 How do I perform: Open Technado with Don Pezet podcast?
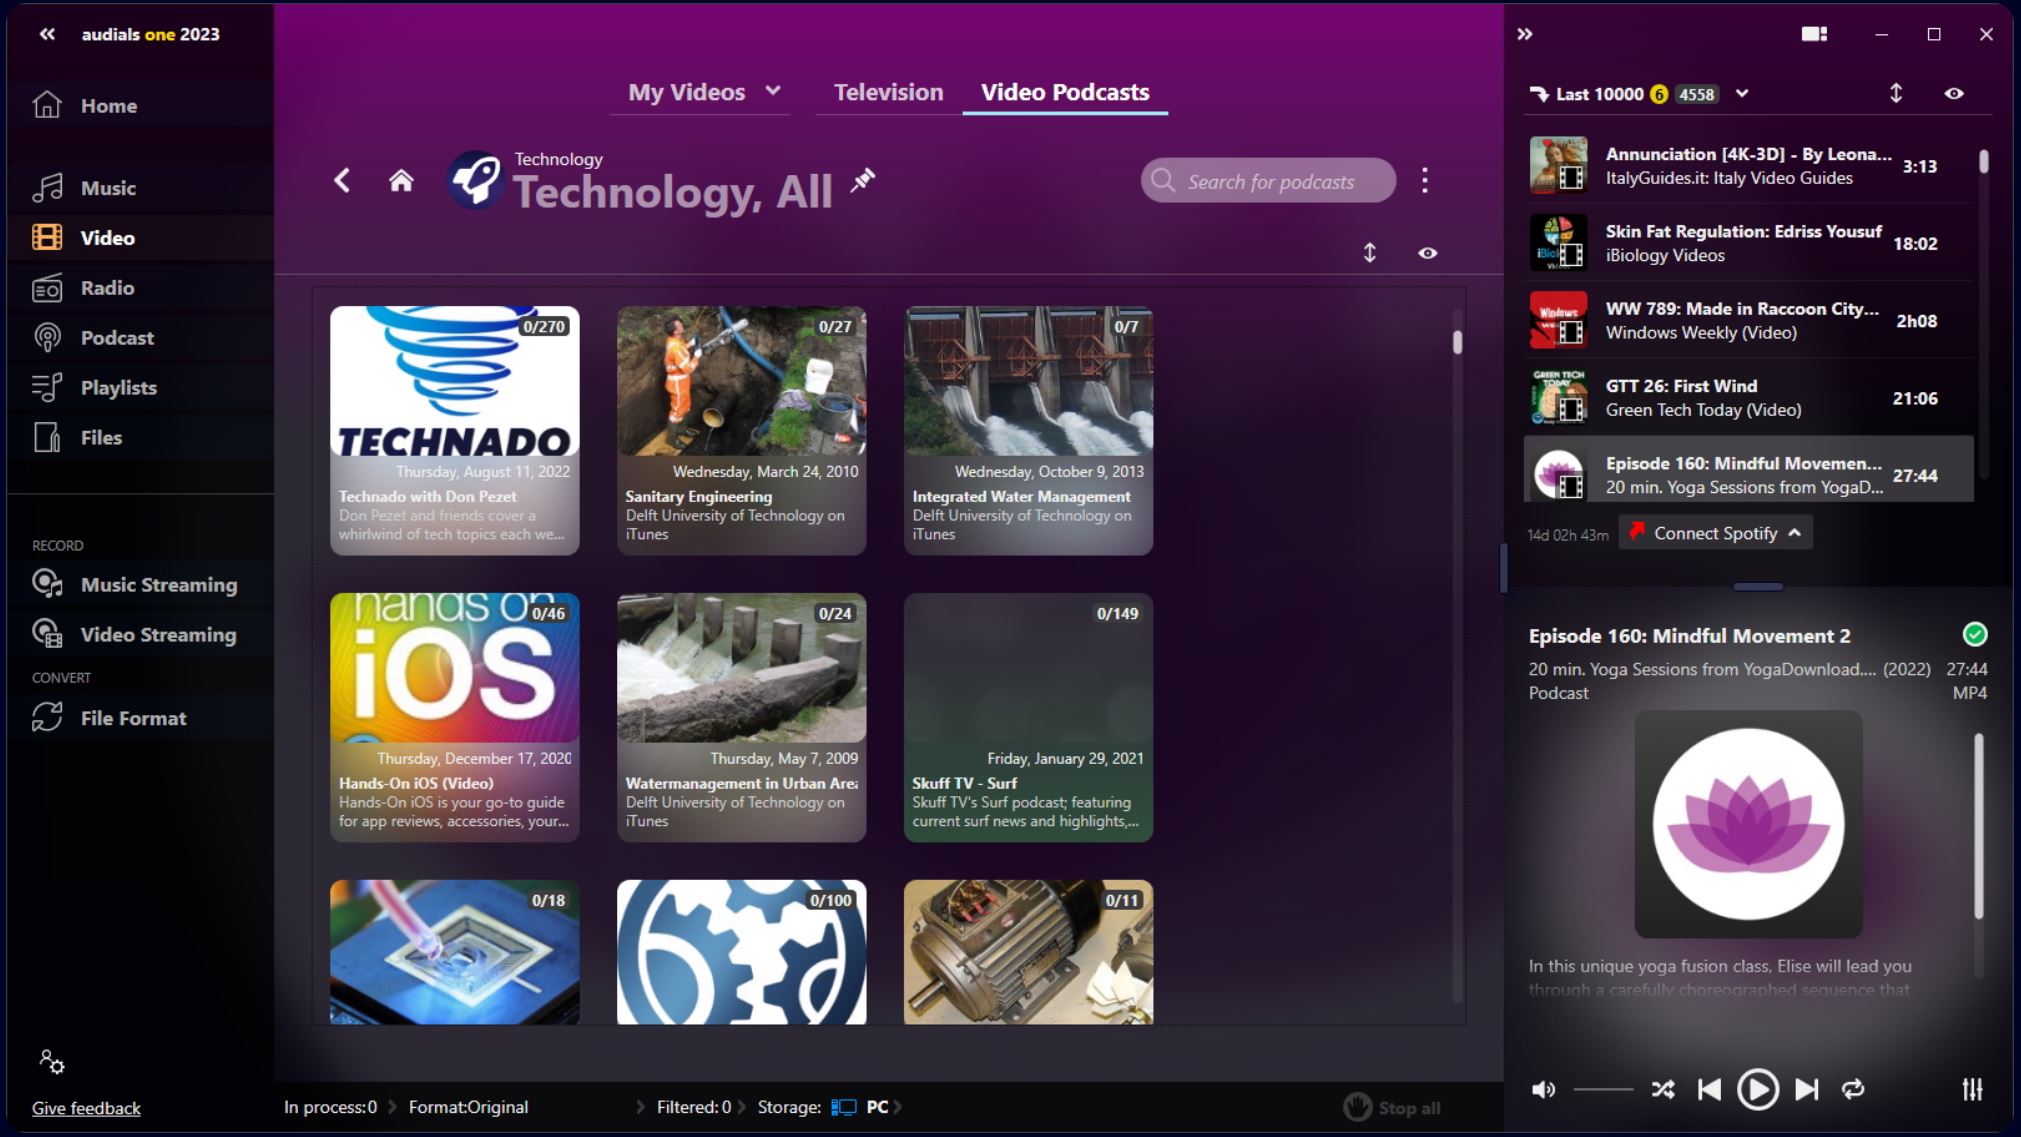[455, 430]
